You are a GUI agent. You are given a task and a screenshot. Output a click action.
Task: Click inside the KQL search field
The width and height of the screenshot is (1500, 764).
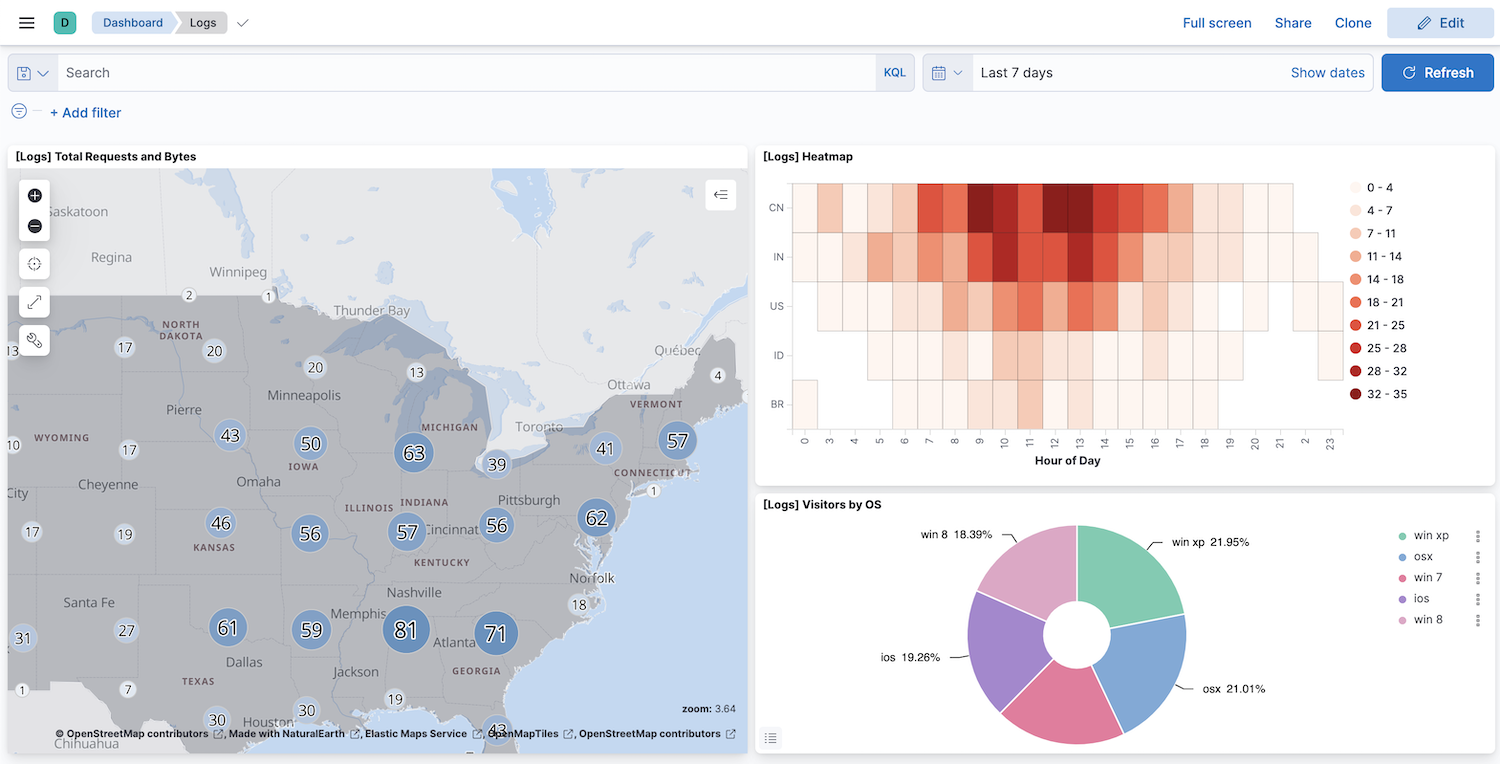(x=400, y=72)
